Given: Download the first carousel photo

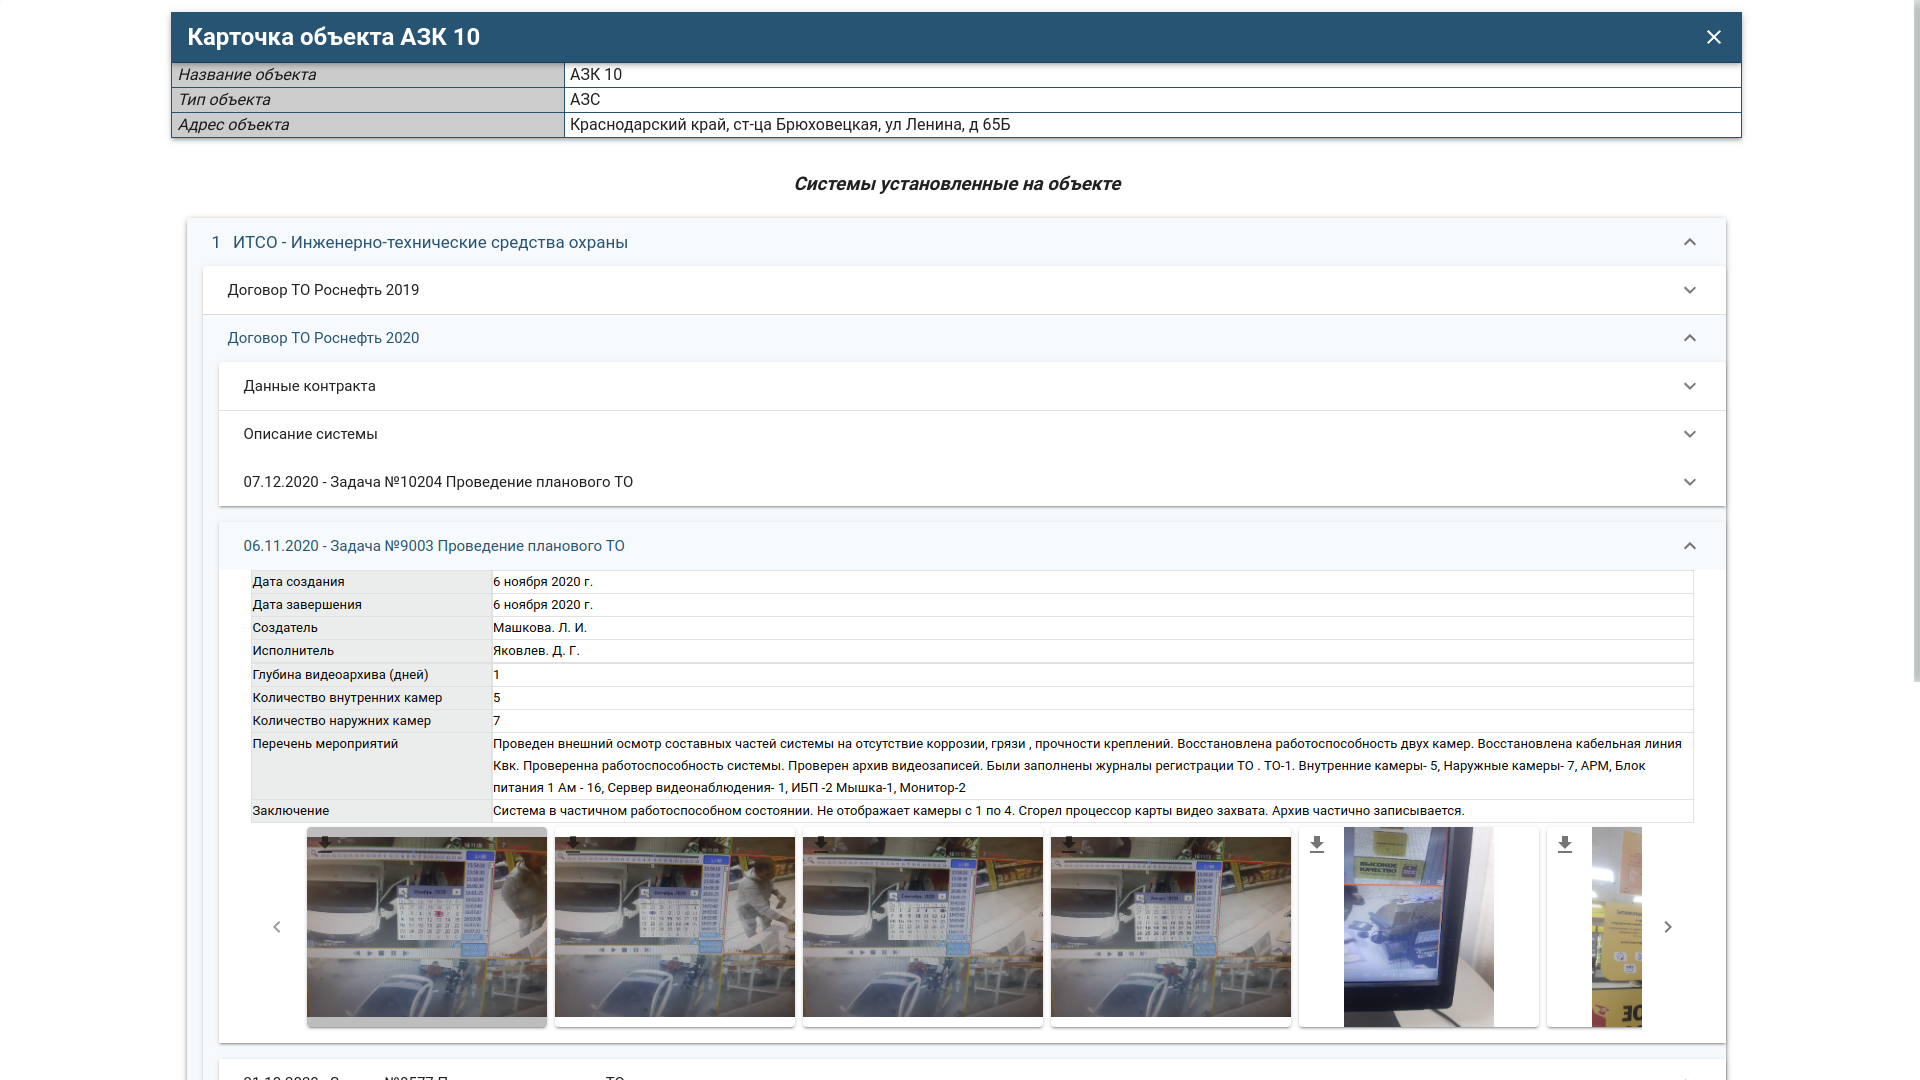Looking at the screenshot, I should pos(325,844).
